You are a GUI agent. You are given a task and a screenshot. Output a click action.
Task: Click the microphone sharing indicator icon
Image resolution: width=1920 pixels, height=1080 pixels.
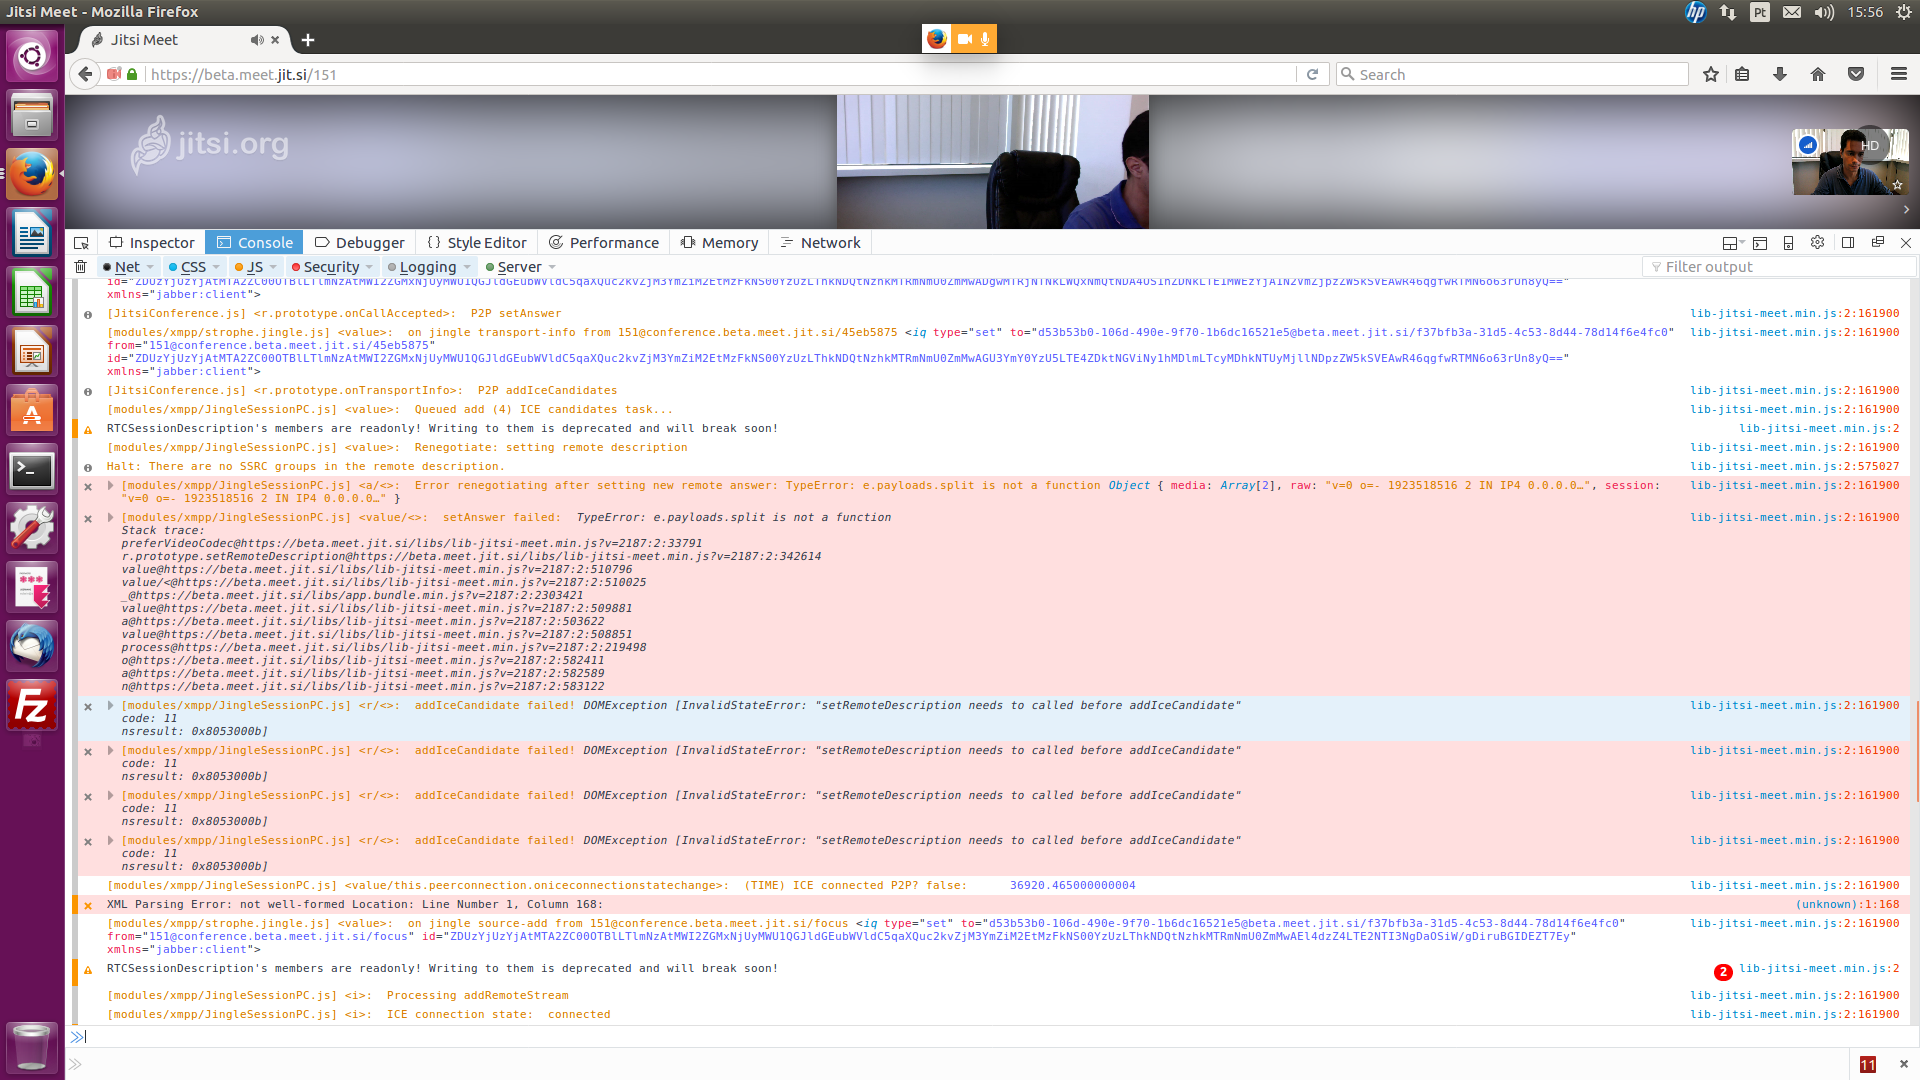point(985,39)
